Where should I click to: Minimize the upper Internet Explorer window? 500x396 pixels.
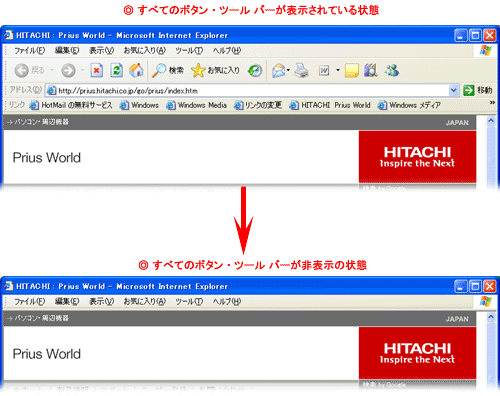coord(461,35)
